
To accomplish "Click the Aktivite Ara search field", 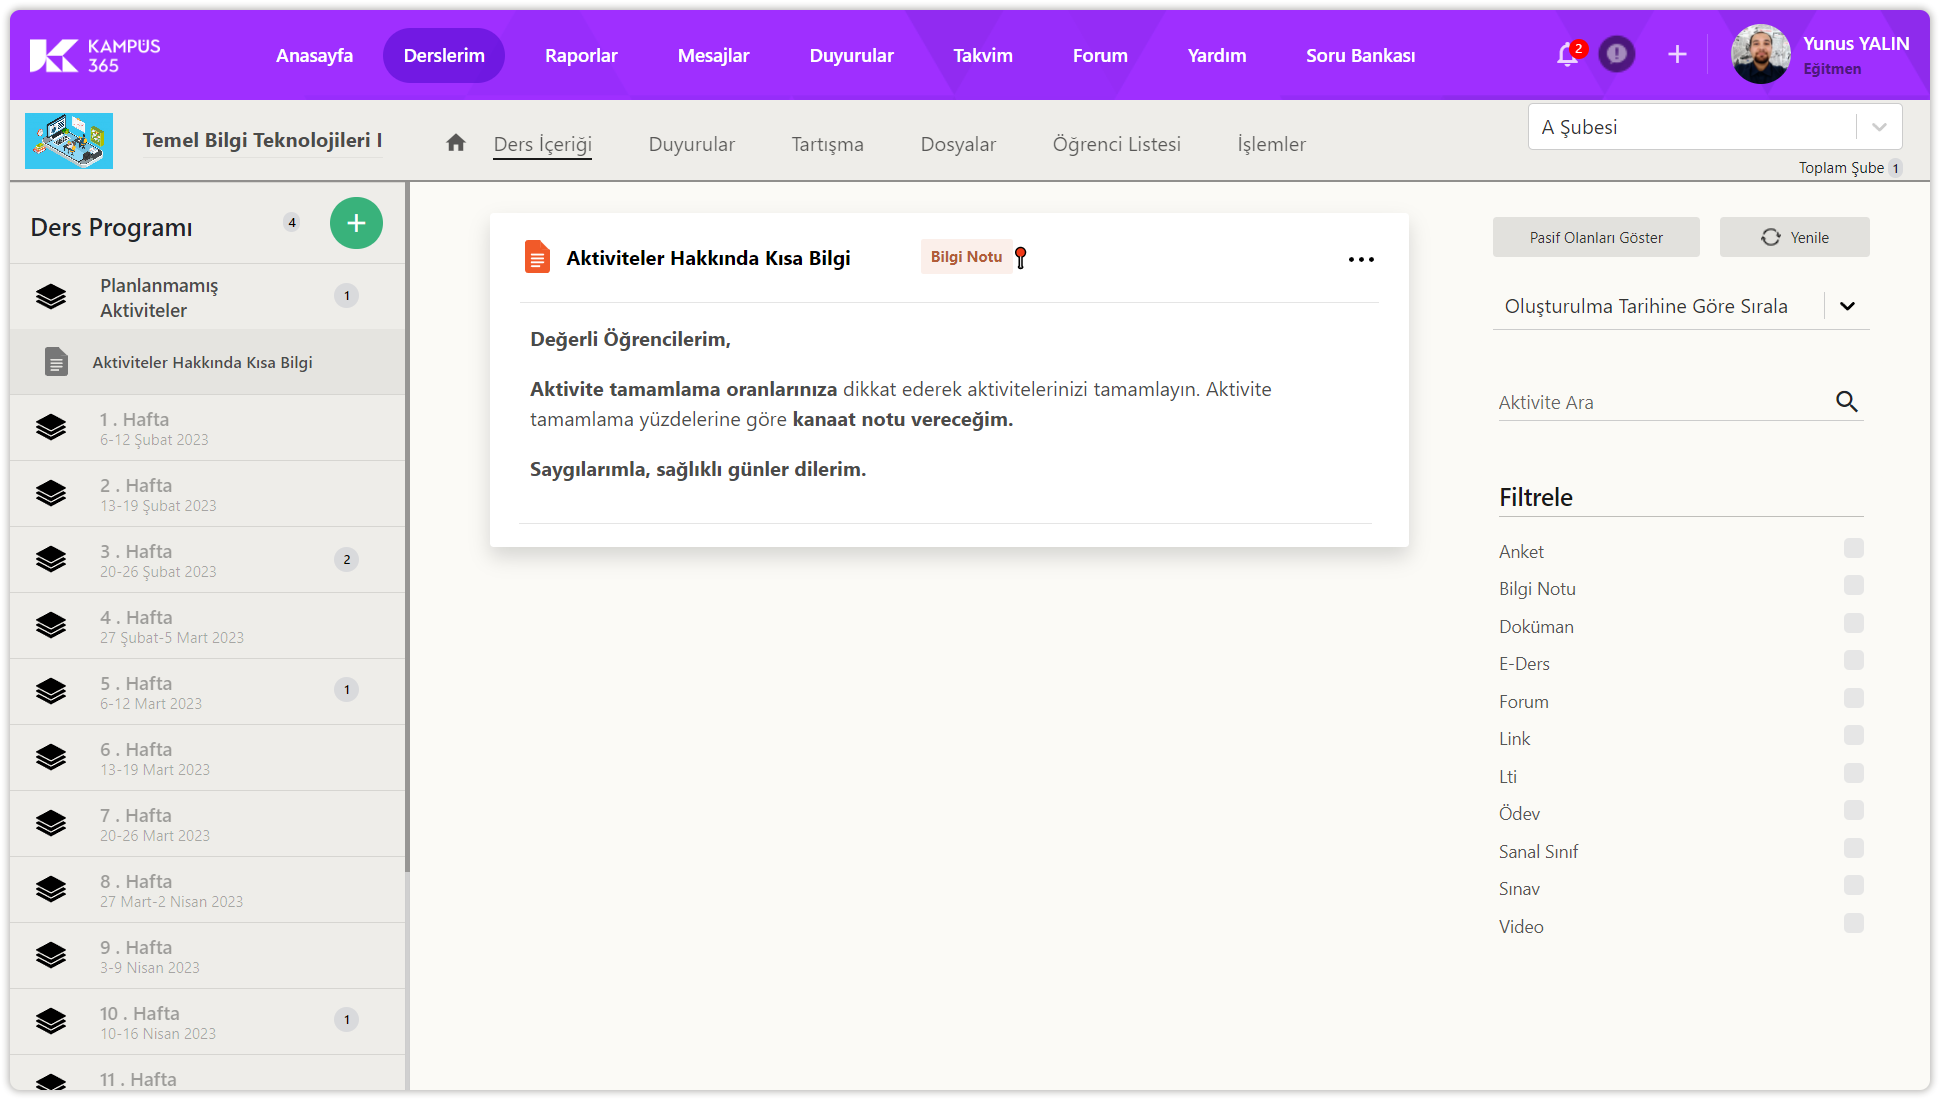I will tap(1660, 402).
